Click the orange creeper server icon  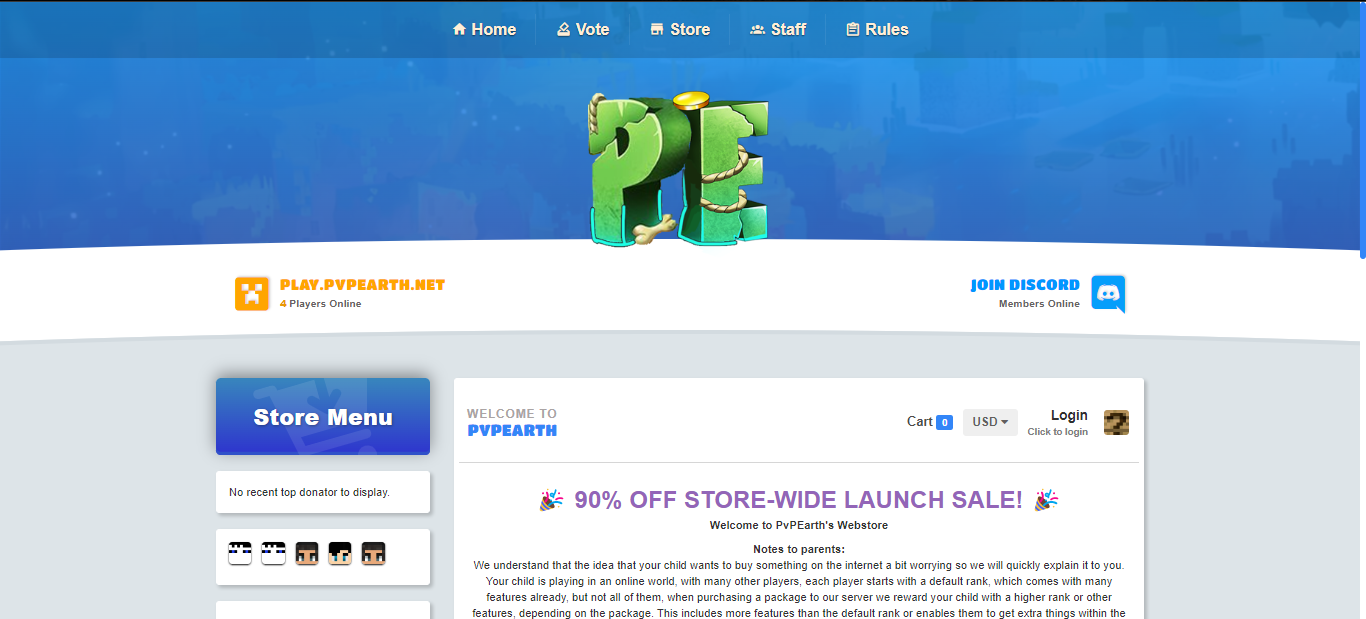click(x=252, y=294)
